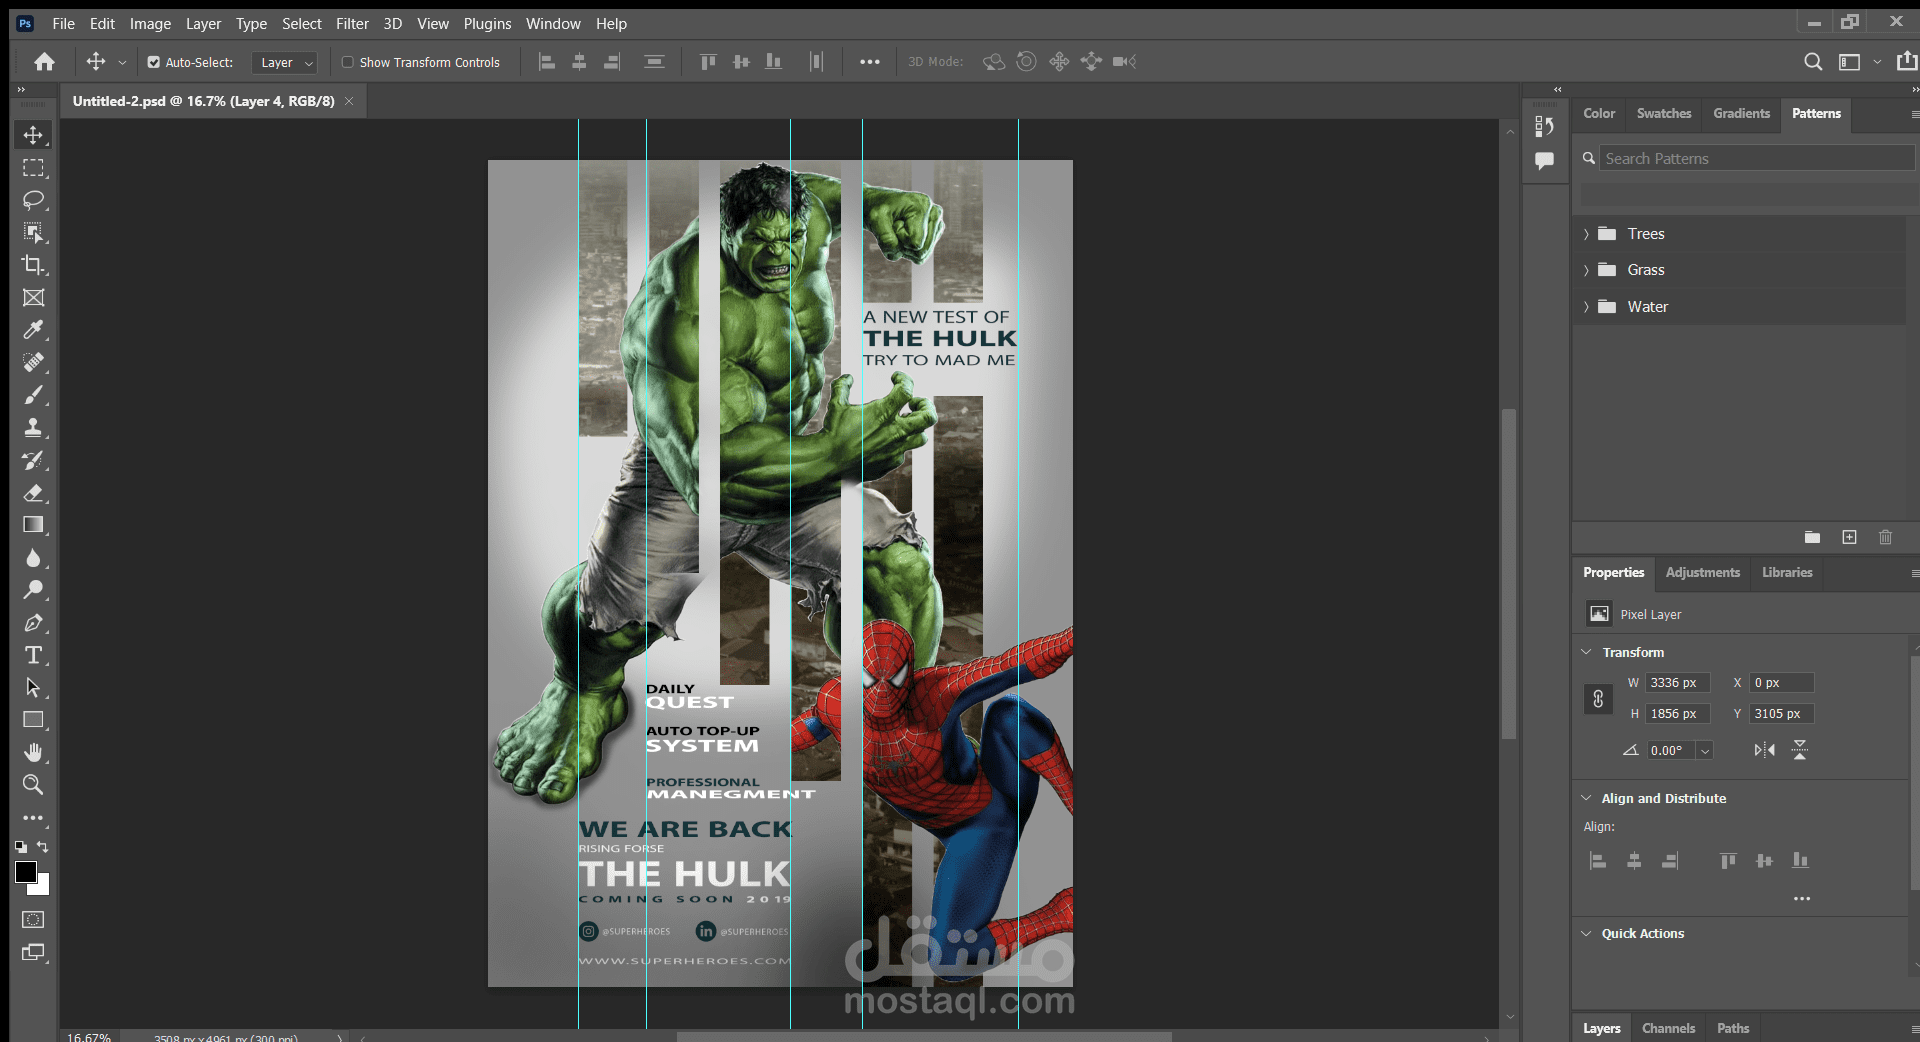Change screen mode button

pyautogui.click(x=33, y=952)
